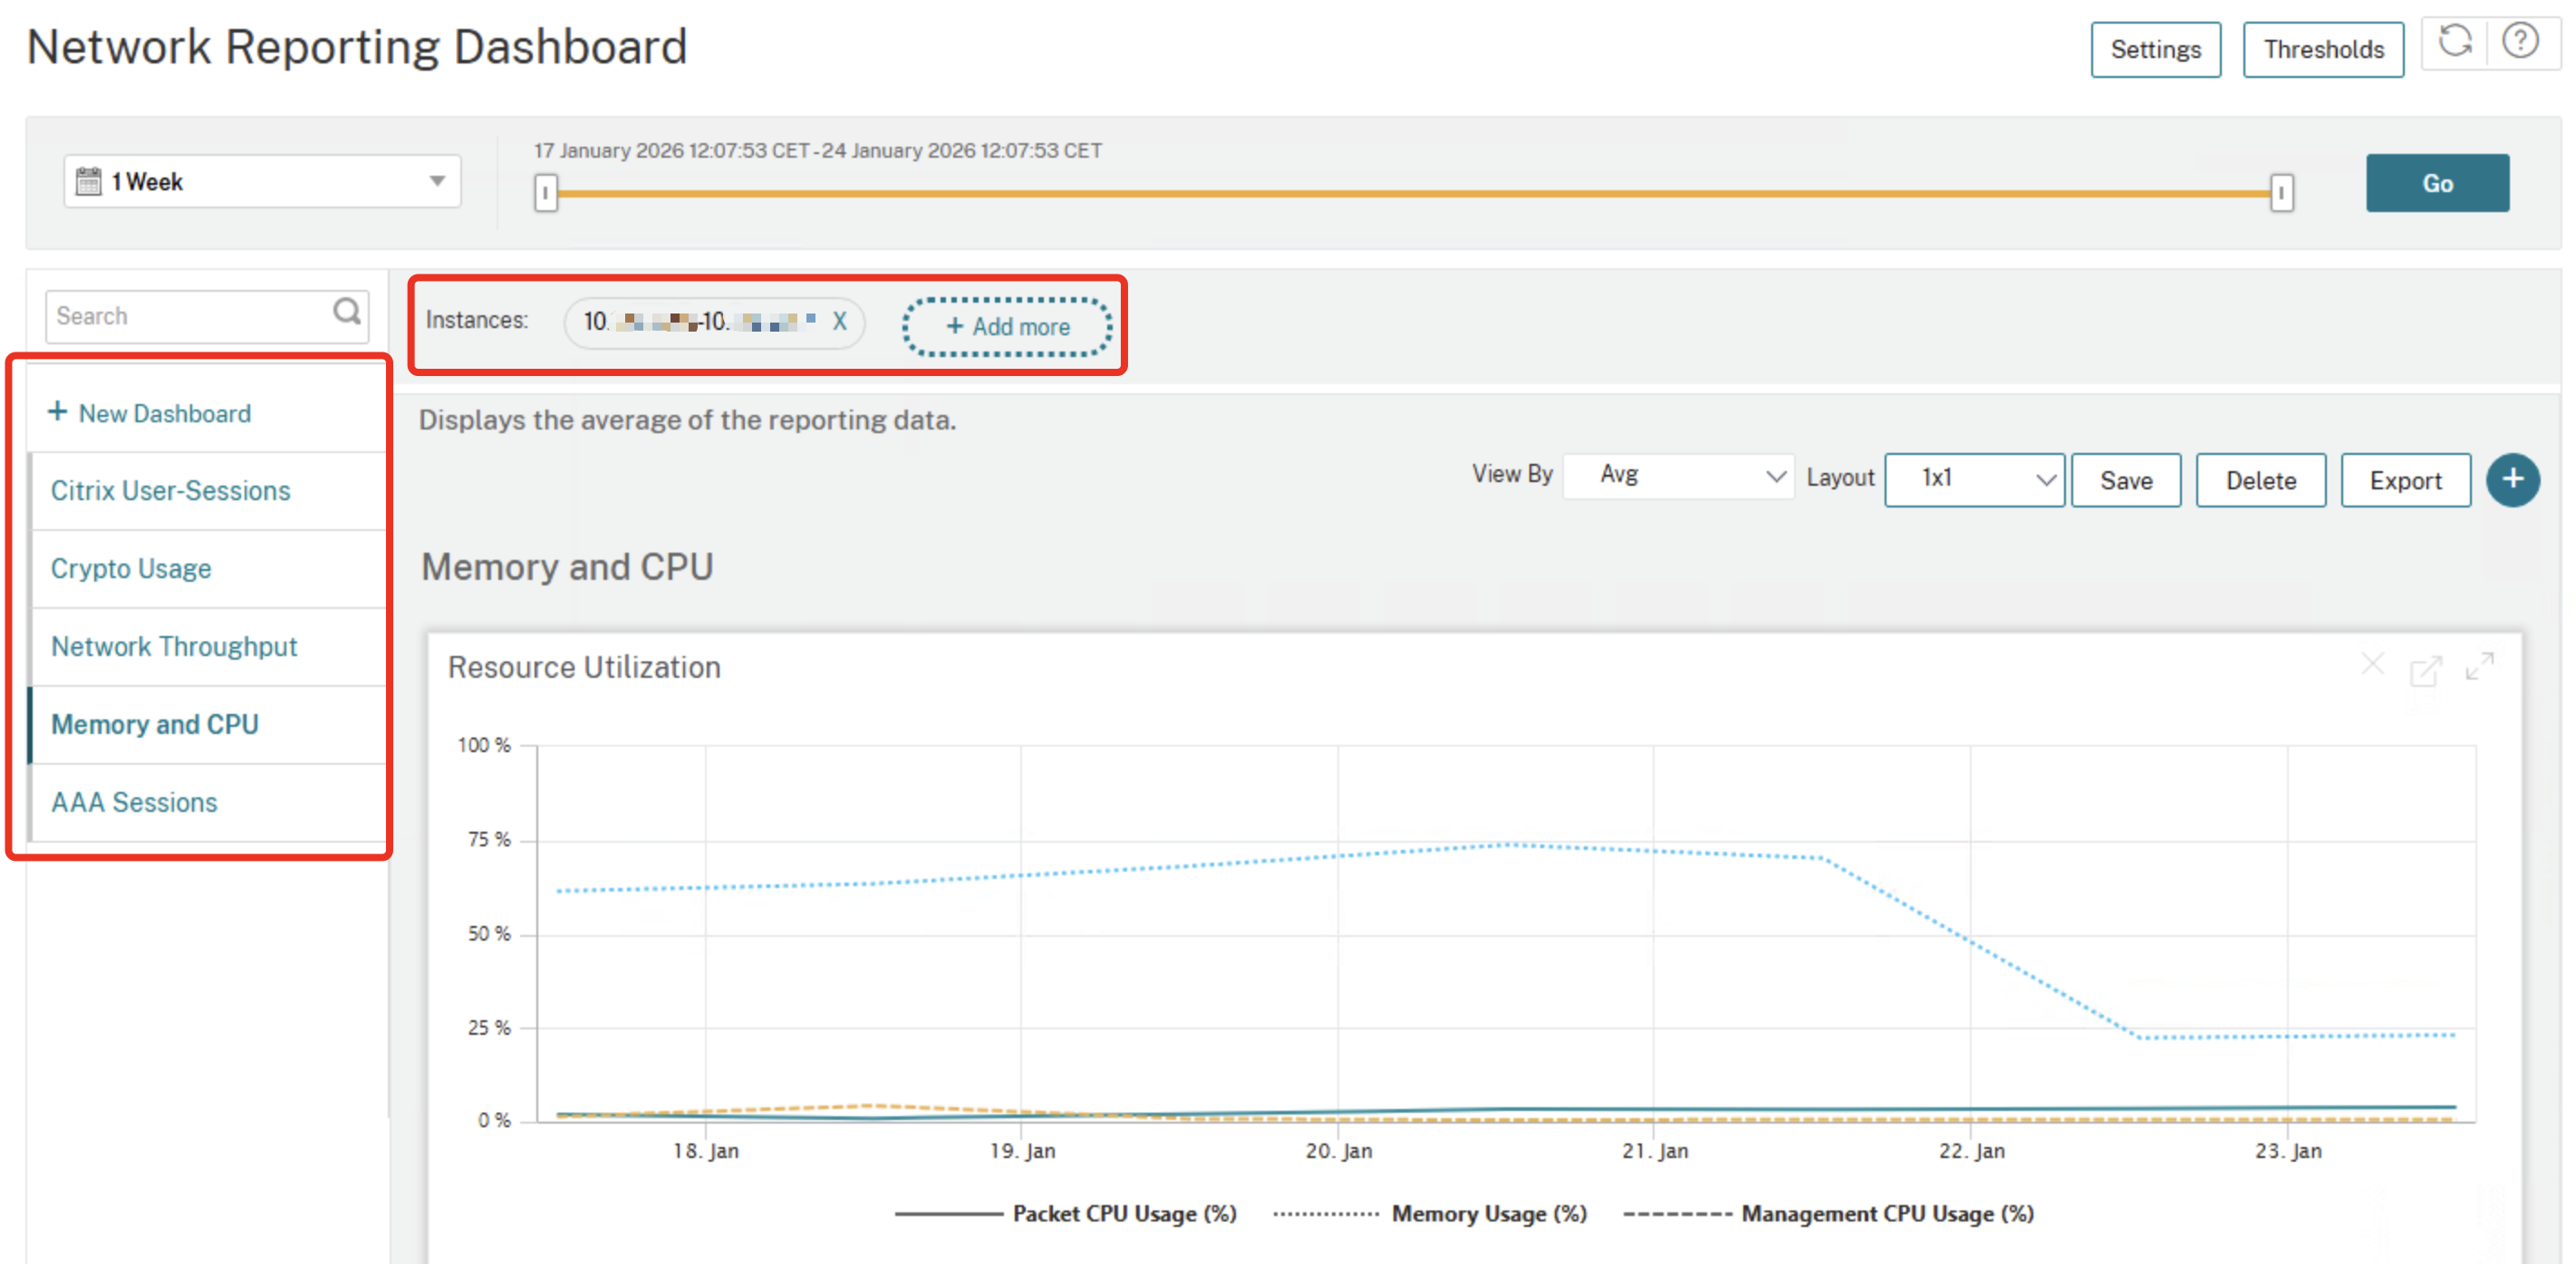Toggle the Management CPU Usage legend series
The image size is (2576, 1264).
pyautogui.click(x=1886, y=1213)
